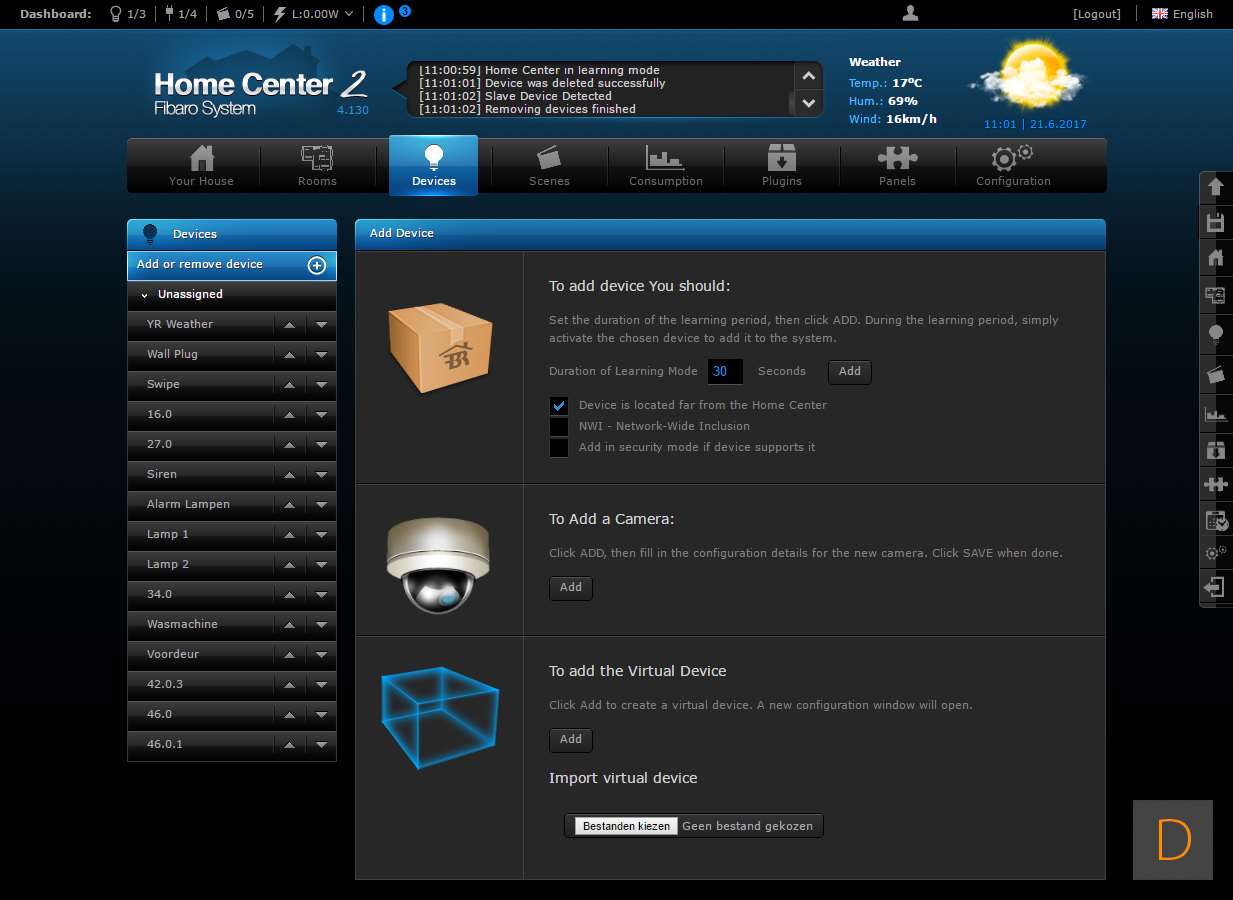This screenshot has width=1233, height=900.
Task: Click the logout door icon in right sidebar
Action: pos(1216,587)
